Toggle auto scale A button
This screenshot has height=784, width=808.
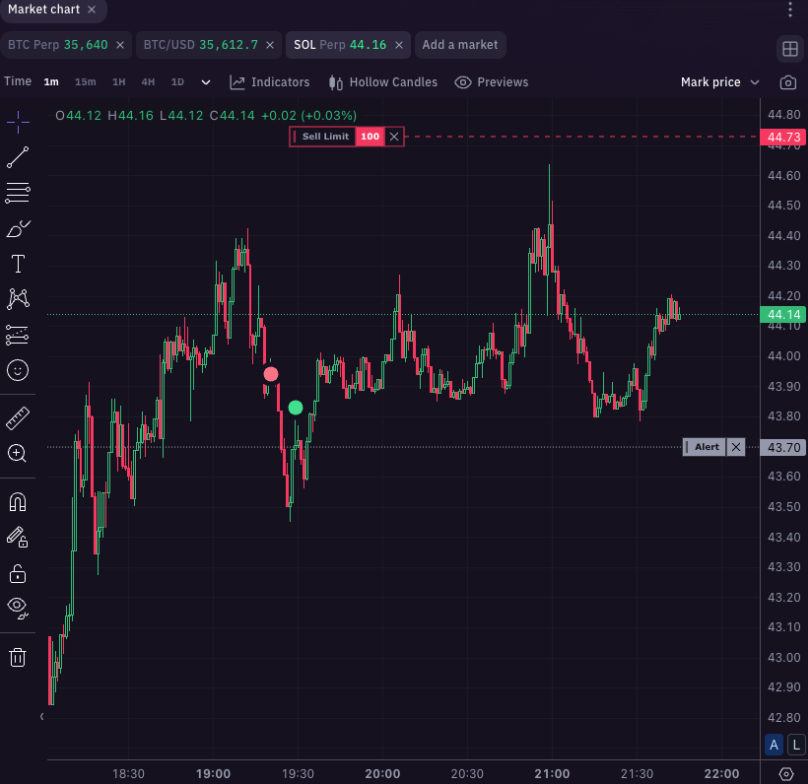click(x=773, y=745)
